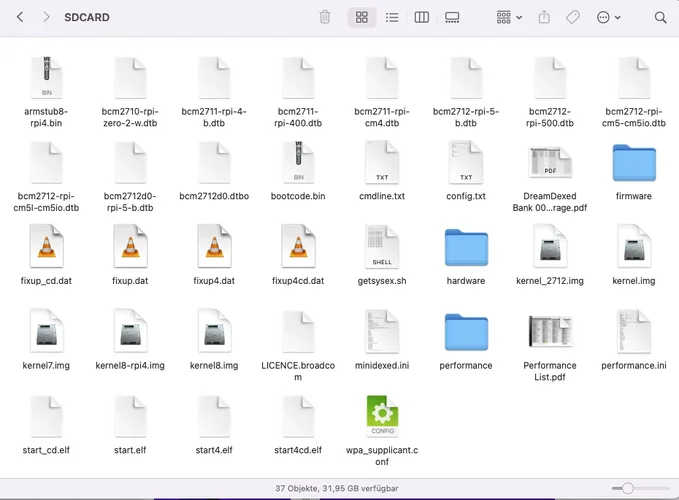679x500 pixels.
Task: Switch to list view
Action: 392,17
